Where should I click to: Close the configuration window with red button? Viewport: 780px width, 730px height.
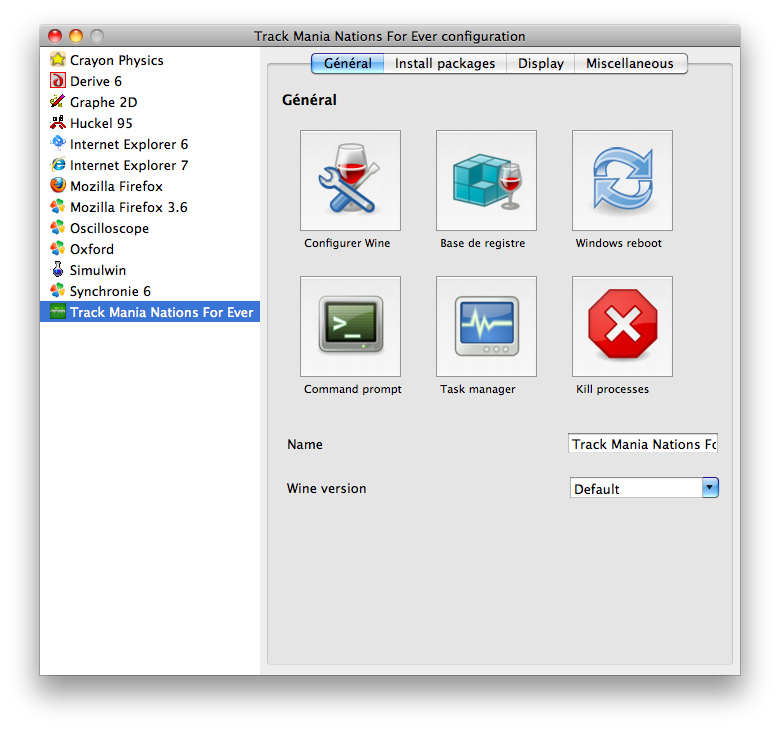[55, 36]
